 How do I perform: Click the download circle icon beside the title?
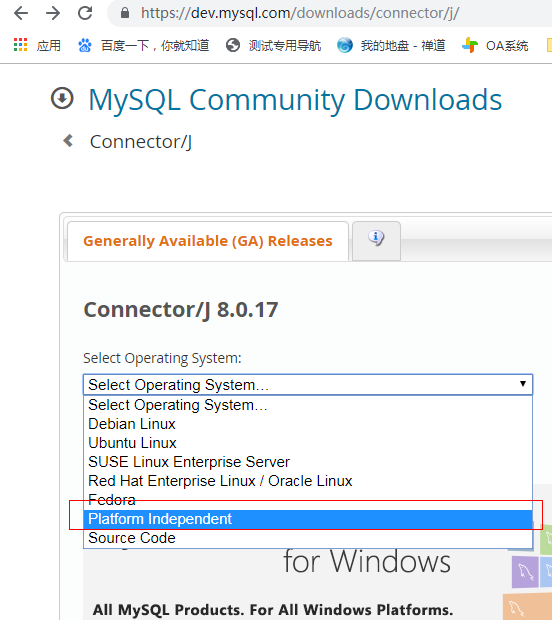point(62,98)
